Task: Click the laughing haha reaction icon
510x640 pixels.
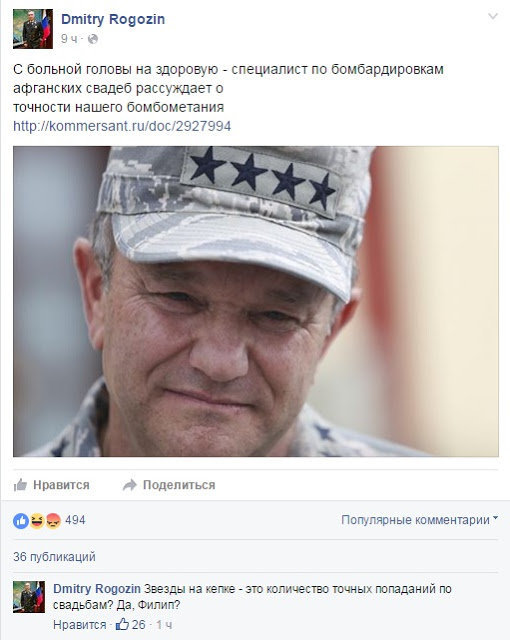Action: [x=37, y=520]
